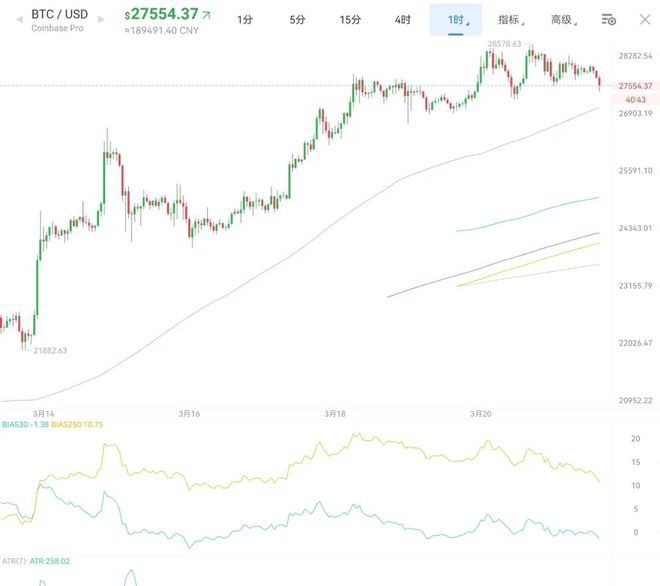The height and width of the screenshot is (586, 660).
Task: Click the green price trend arrow
Action: [x=205, y=15]
